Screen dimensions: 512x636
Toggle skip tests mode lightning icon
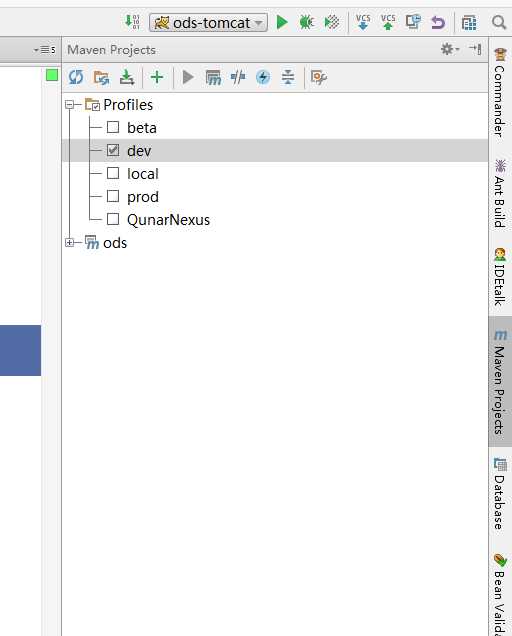click(x=263, y=77)
